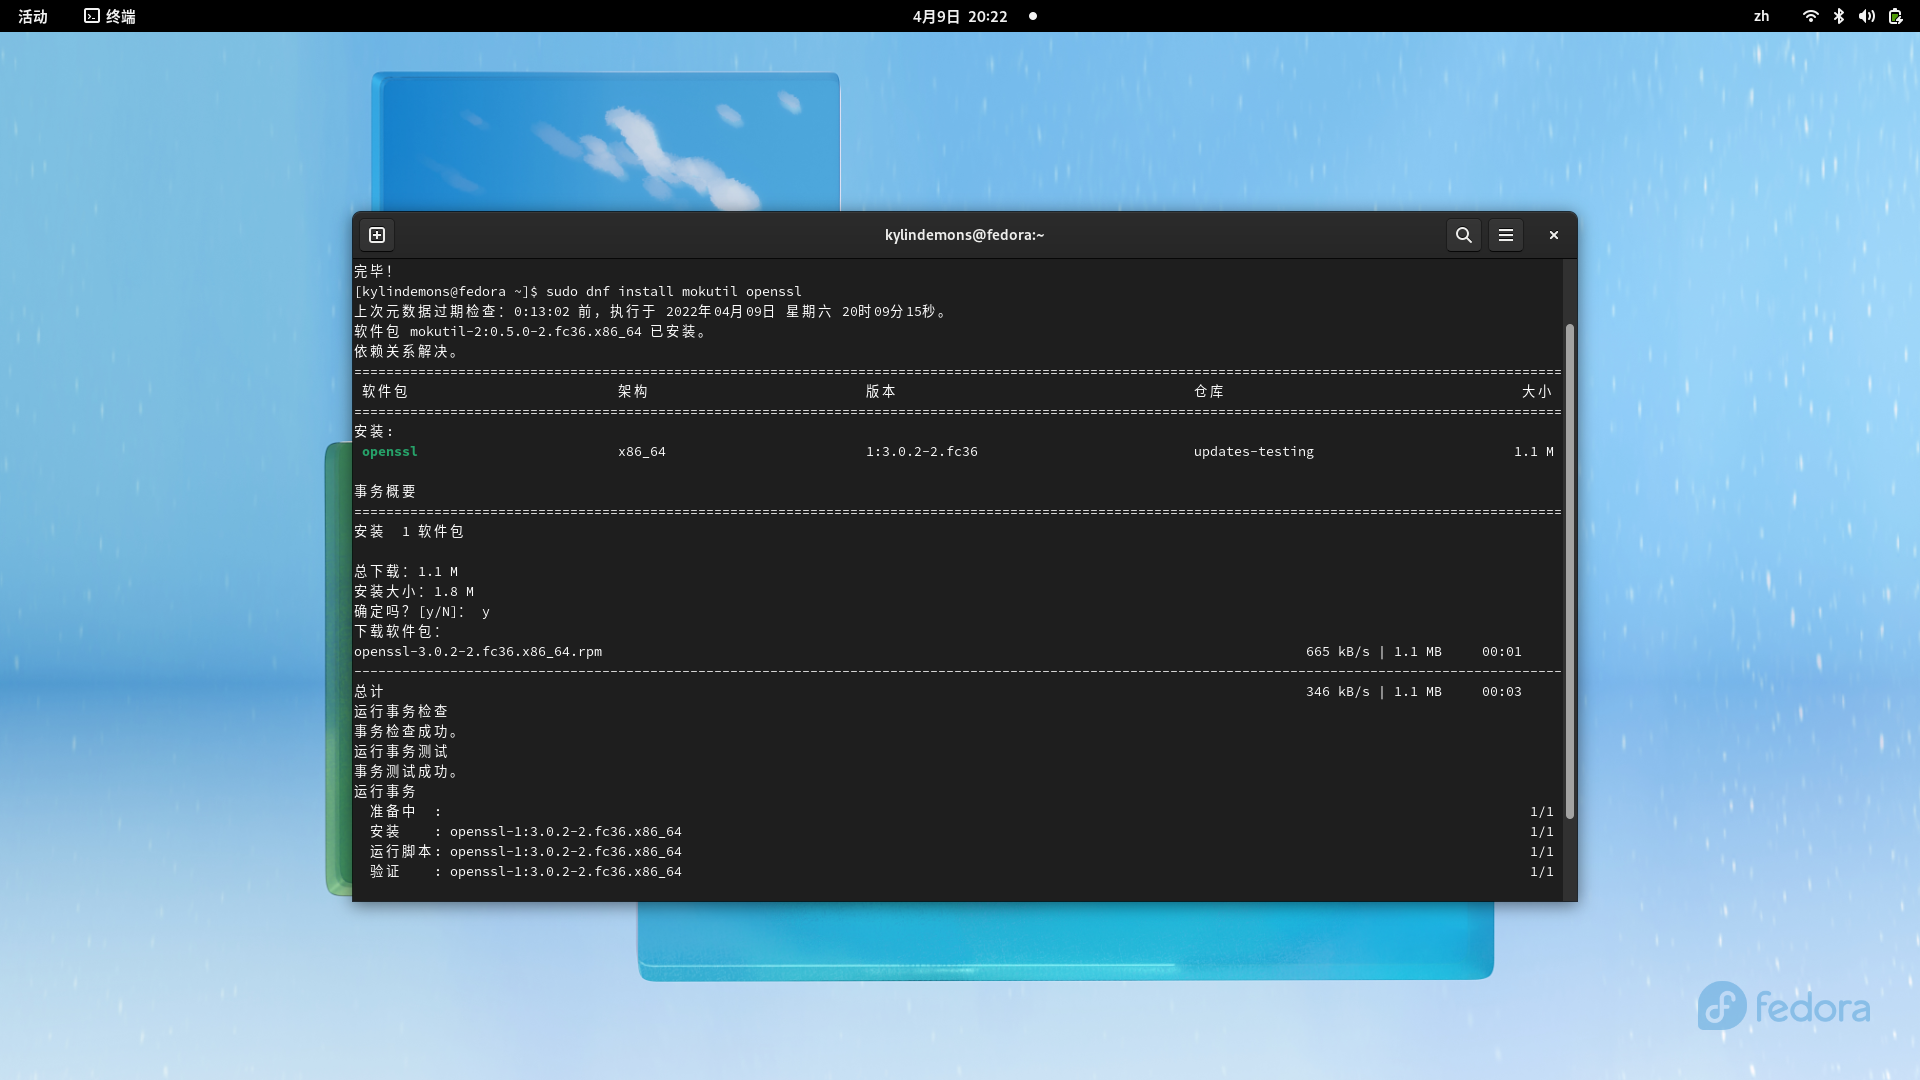This screenshot has height=1080, width=1920.
Task: Click the notification dot beside clock
Action: (x=1033, y=16)
